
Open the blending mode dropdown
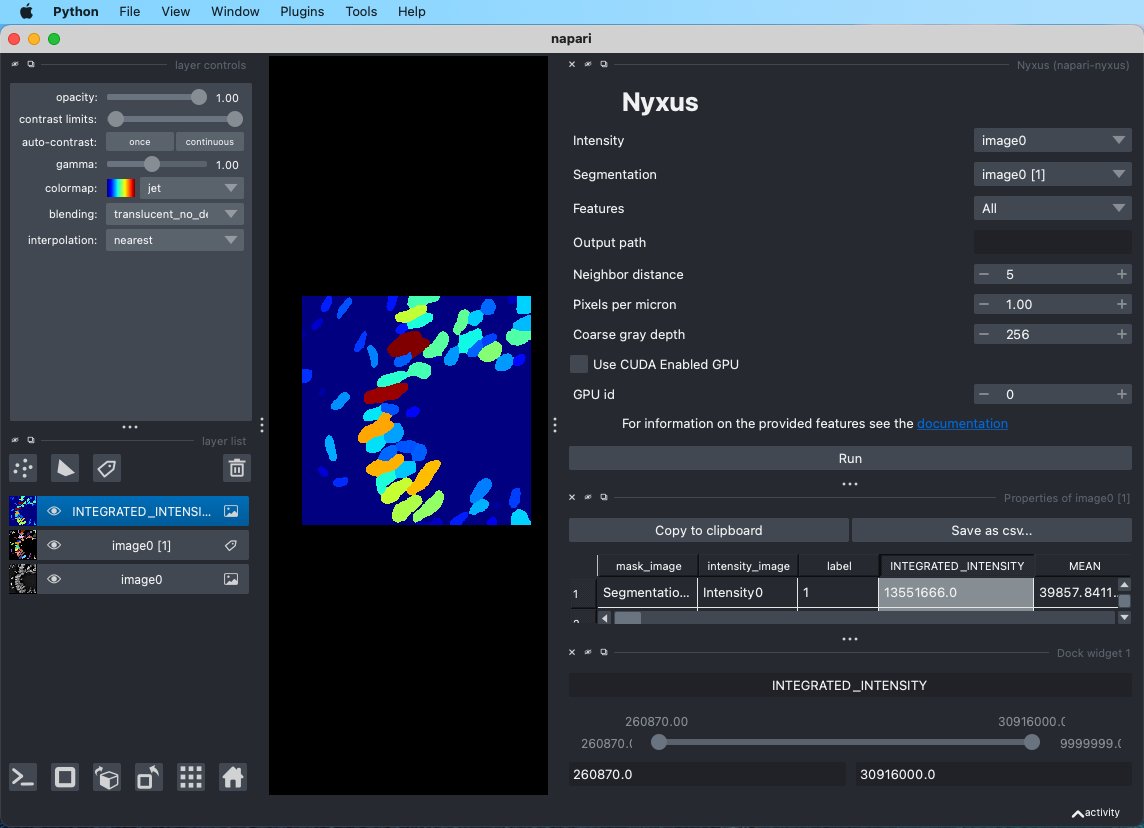[174, 214]
